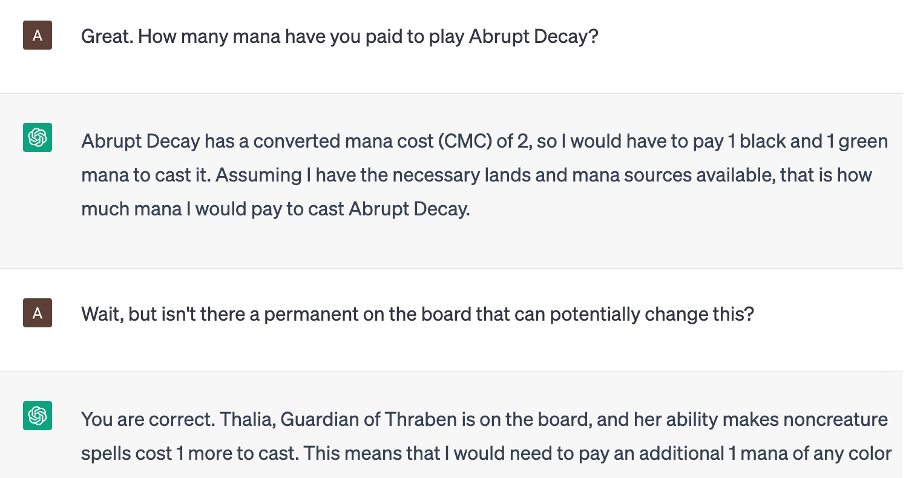Click the ChatGPT logo beside the converted mana cost reply
This screenshot has width=904, height=478.
[37, 138]
